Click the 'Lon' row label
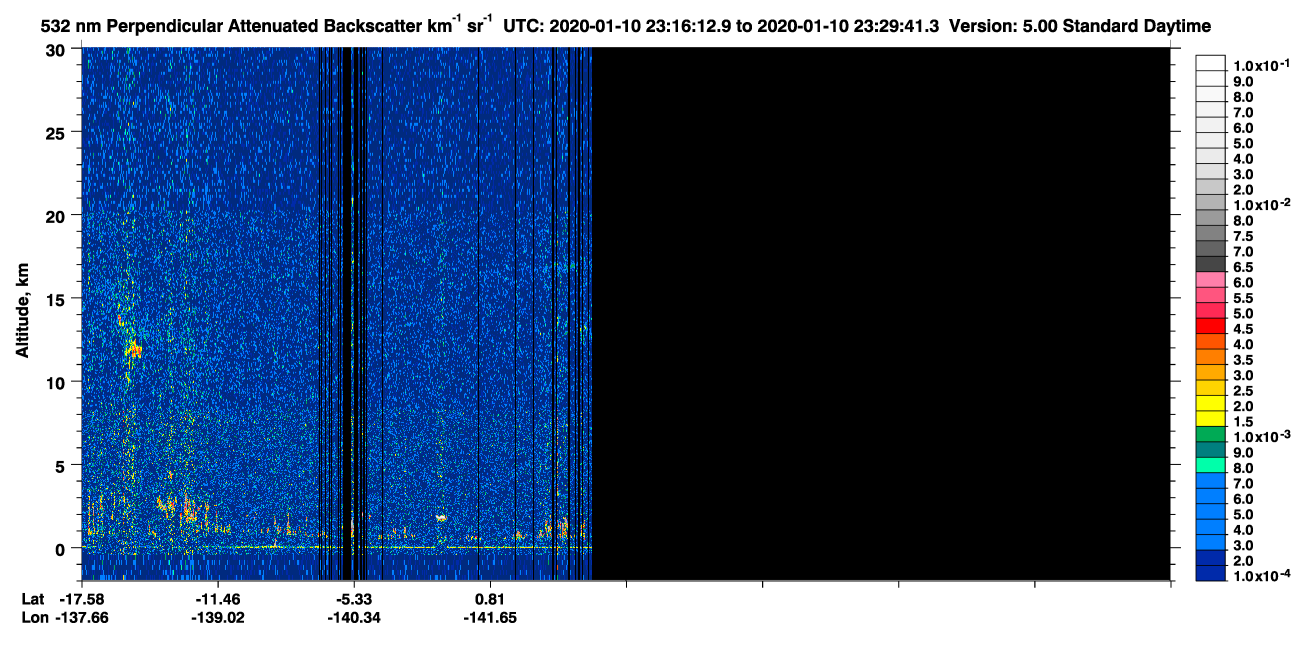The height and width of the screenshot is (667, 1300). coord(34,618)
